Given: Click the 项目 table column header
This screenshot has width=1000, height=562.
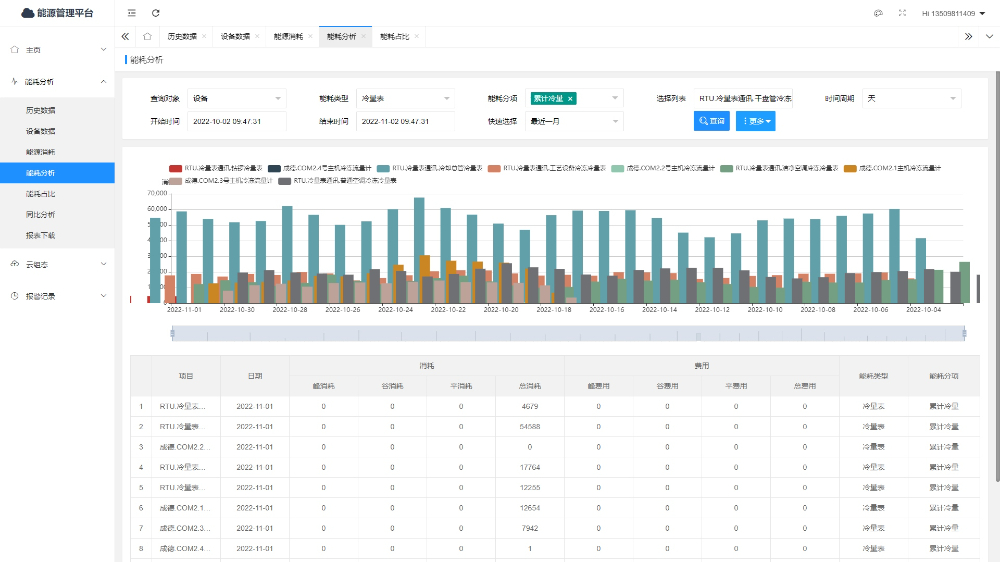Looking at the screenshot, I should tap(186, 376).
